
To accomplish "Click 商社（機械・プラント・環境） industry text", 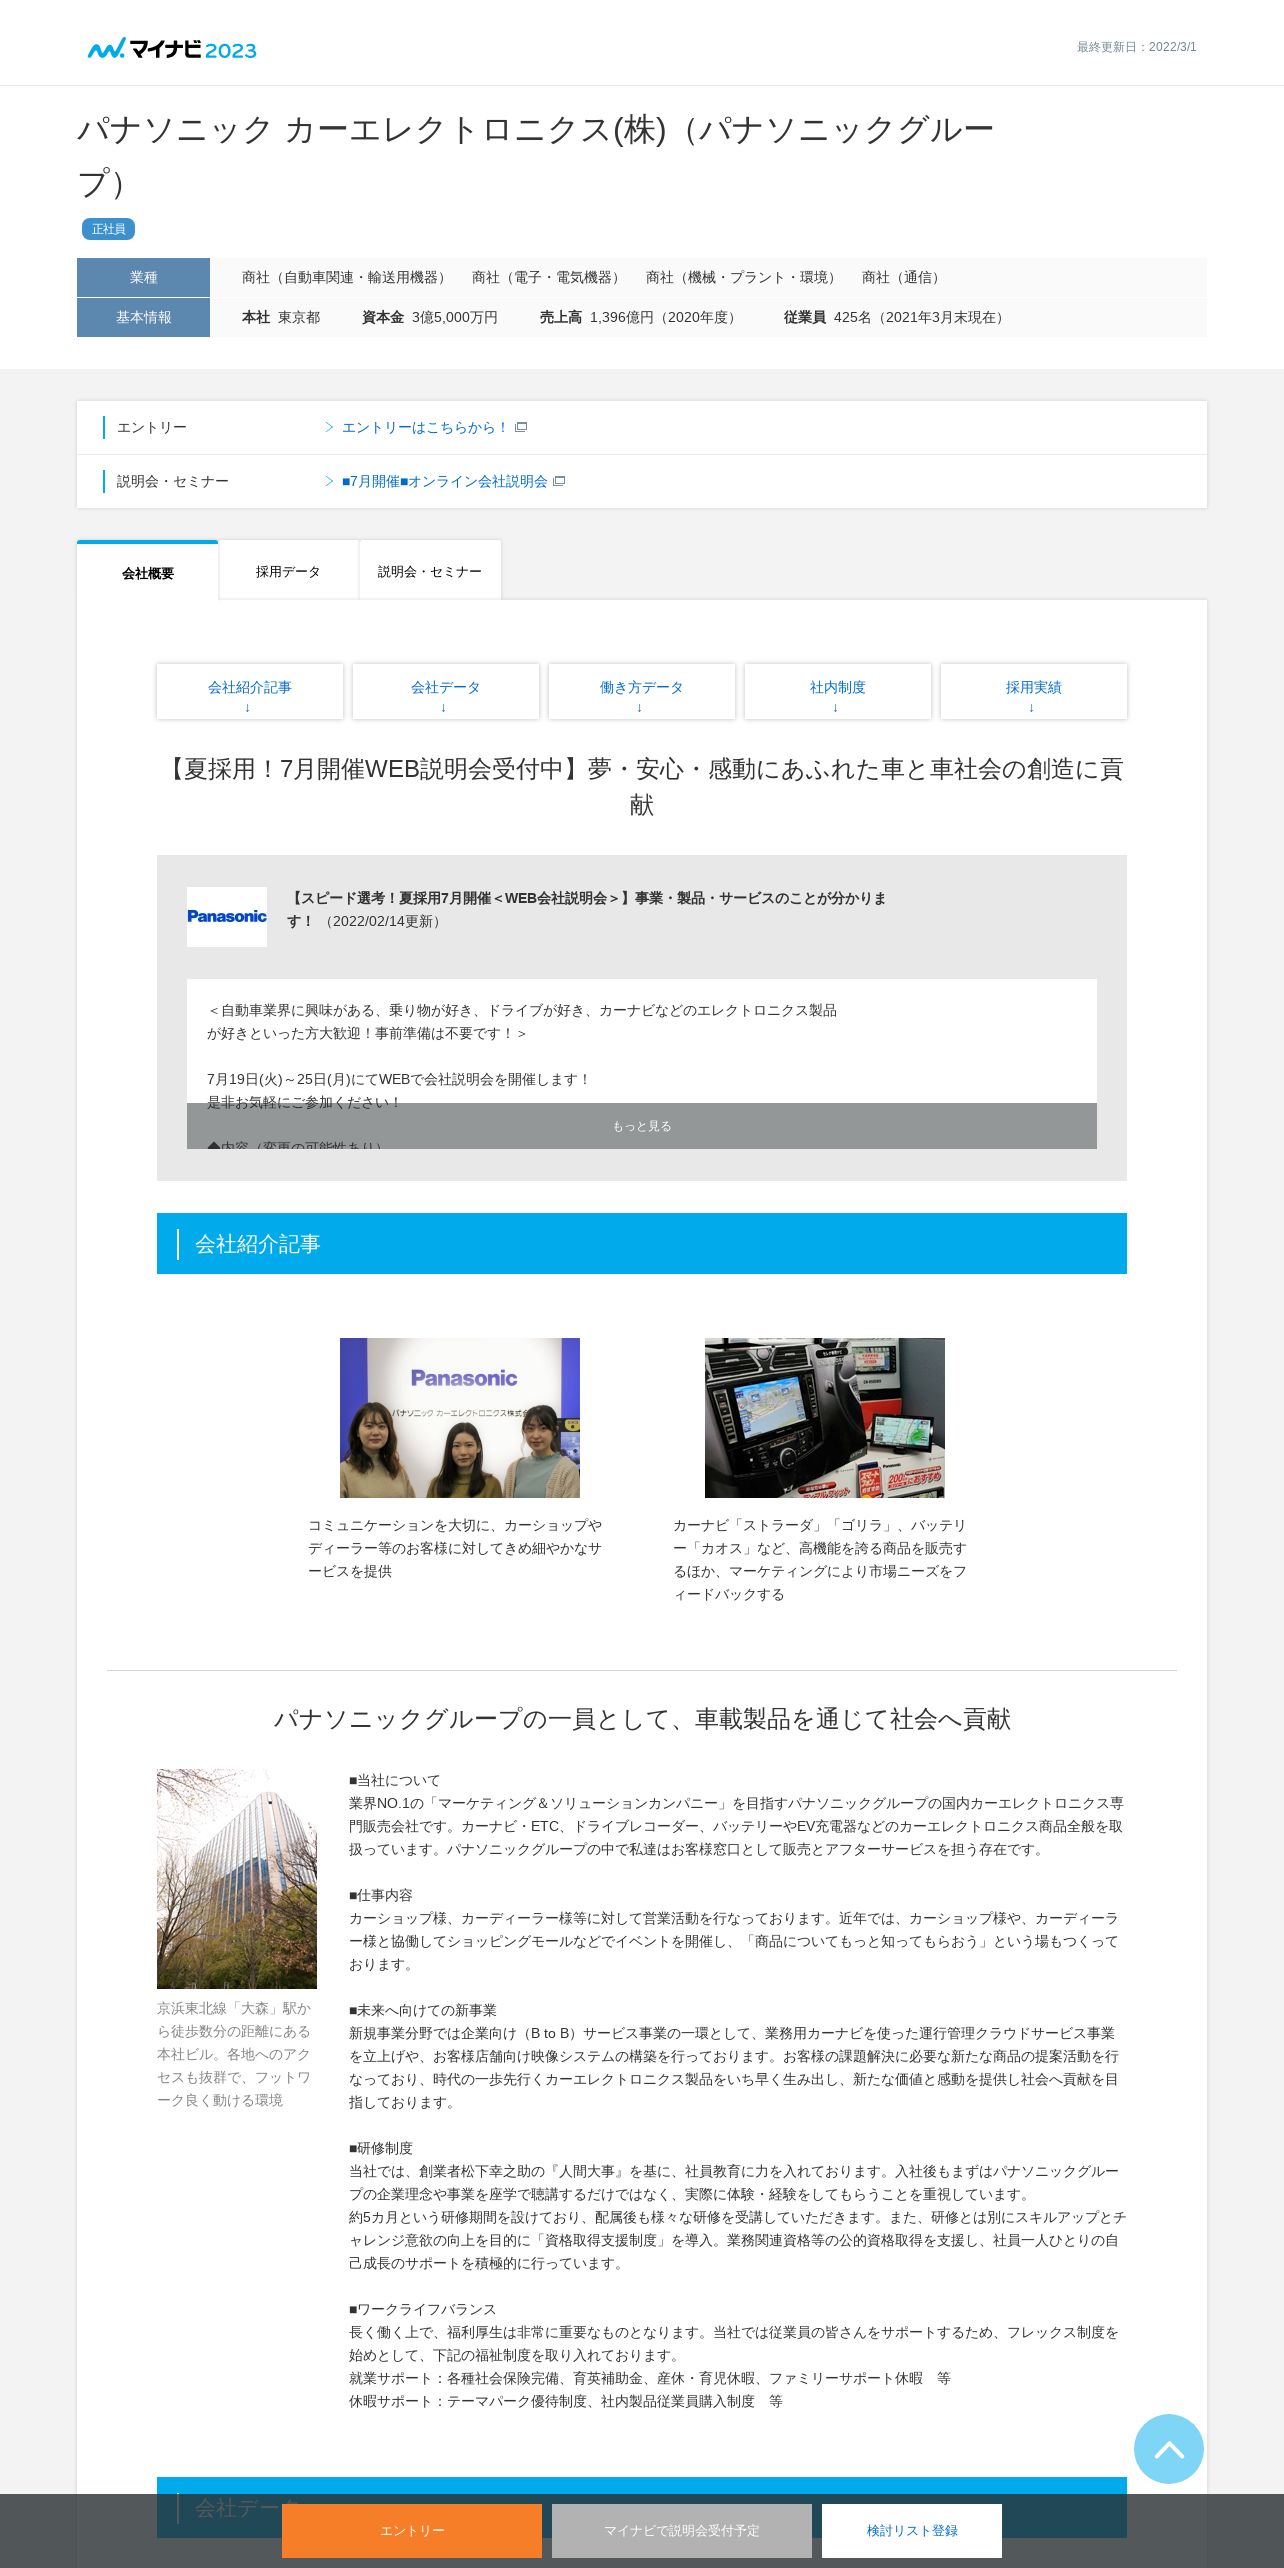I will click(743, 277).
